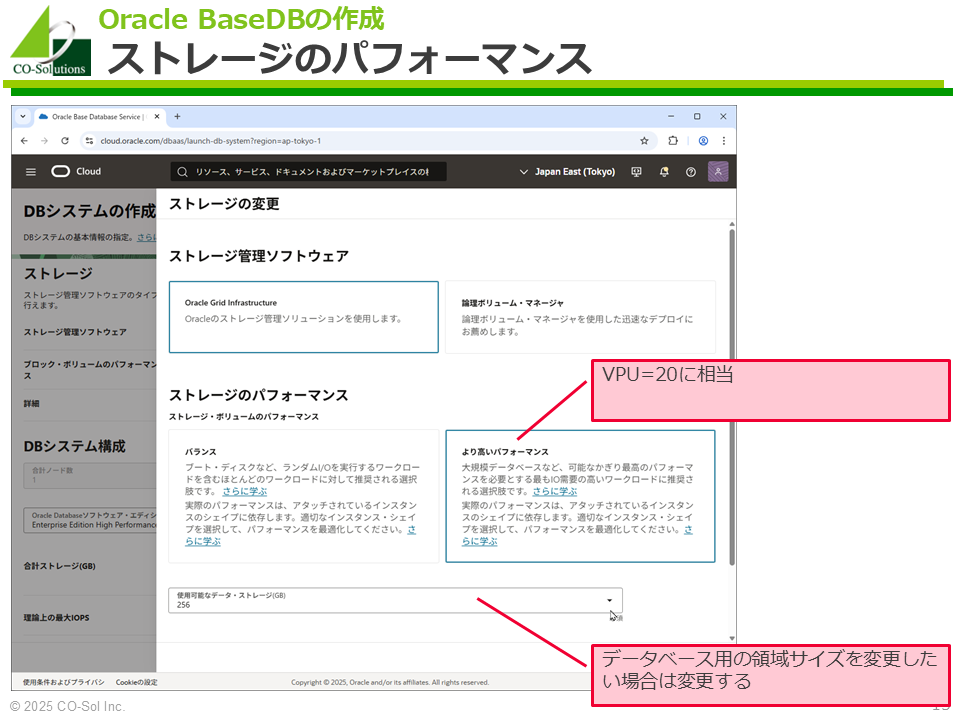Go forward in browser history
Image resolution: width=960 pixels, height=720 pixels.
point(45,141)
